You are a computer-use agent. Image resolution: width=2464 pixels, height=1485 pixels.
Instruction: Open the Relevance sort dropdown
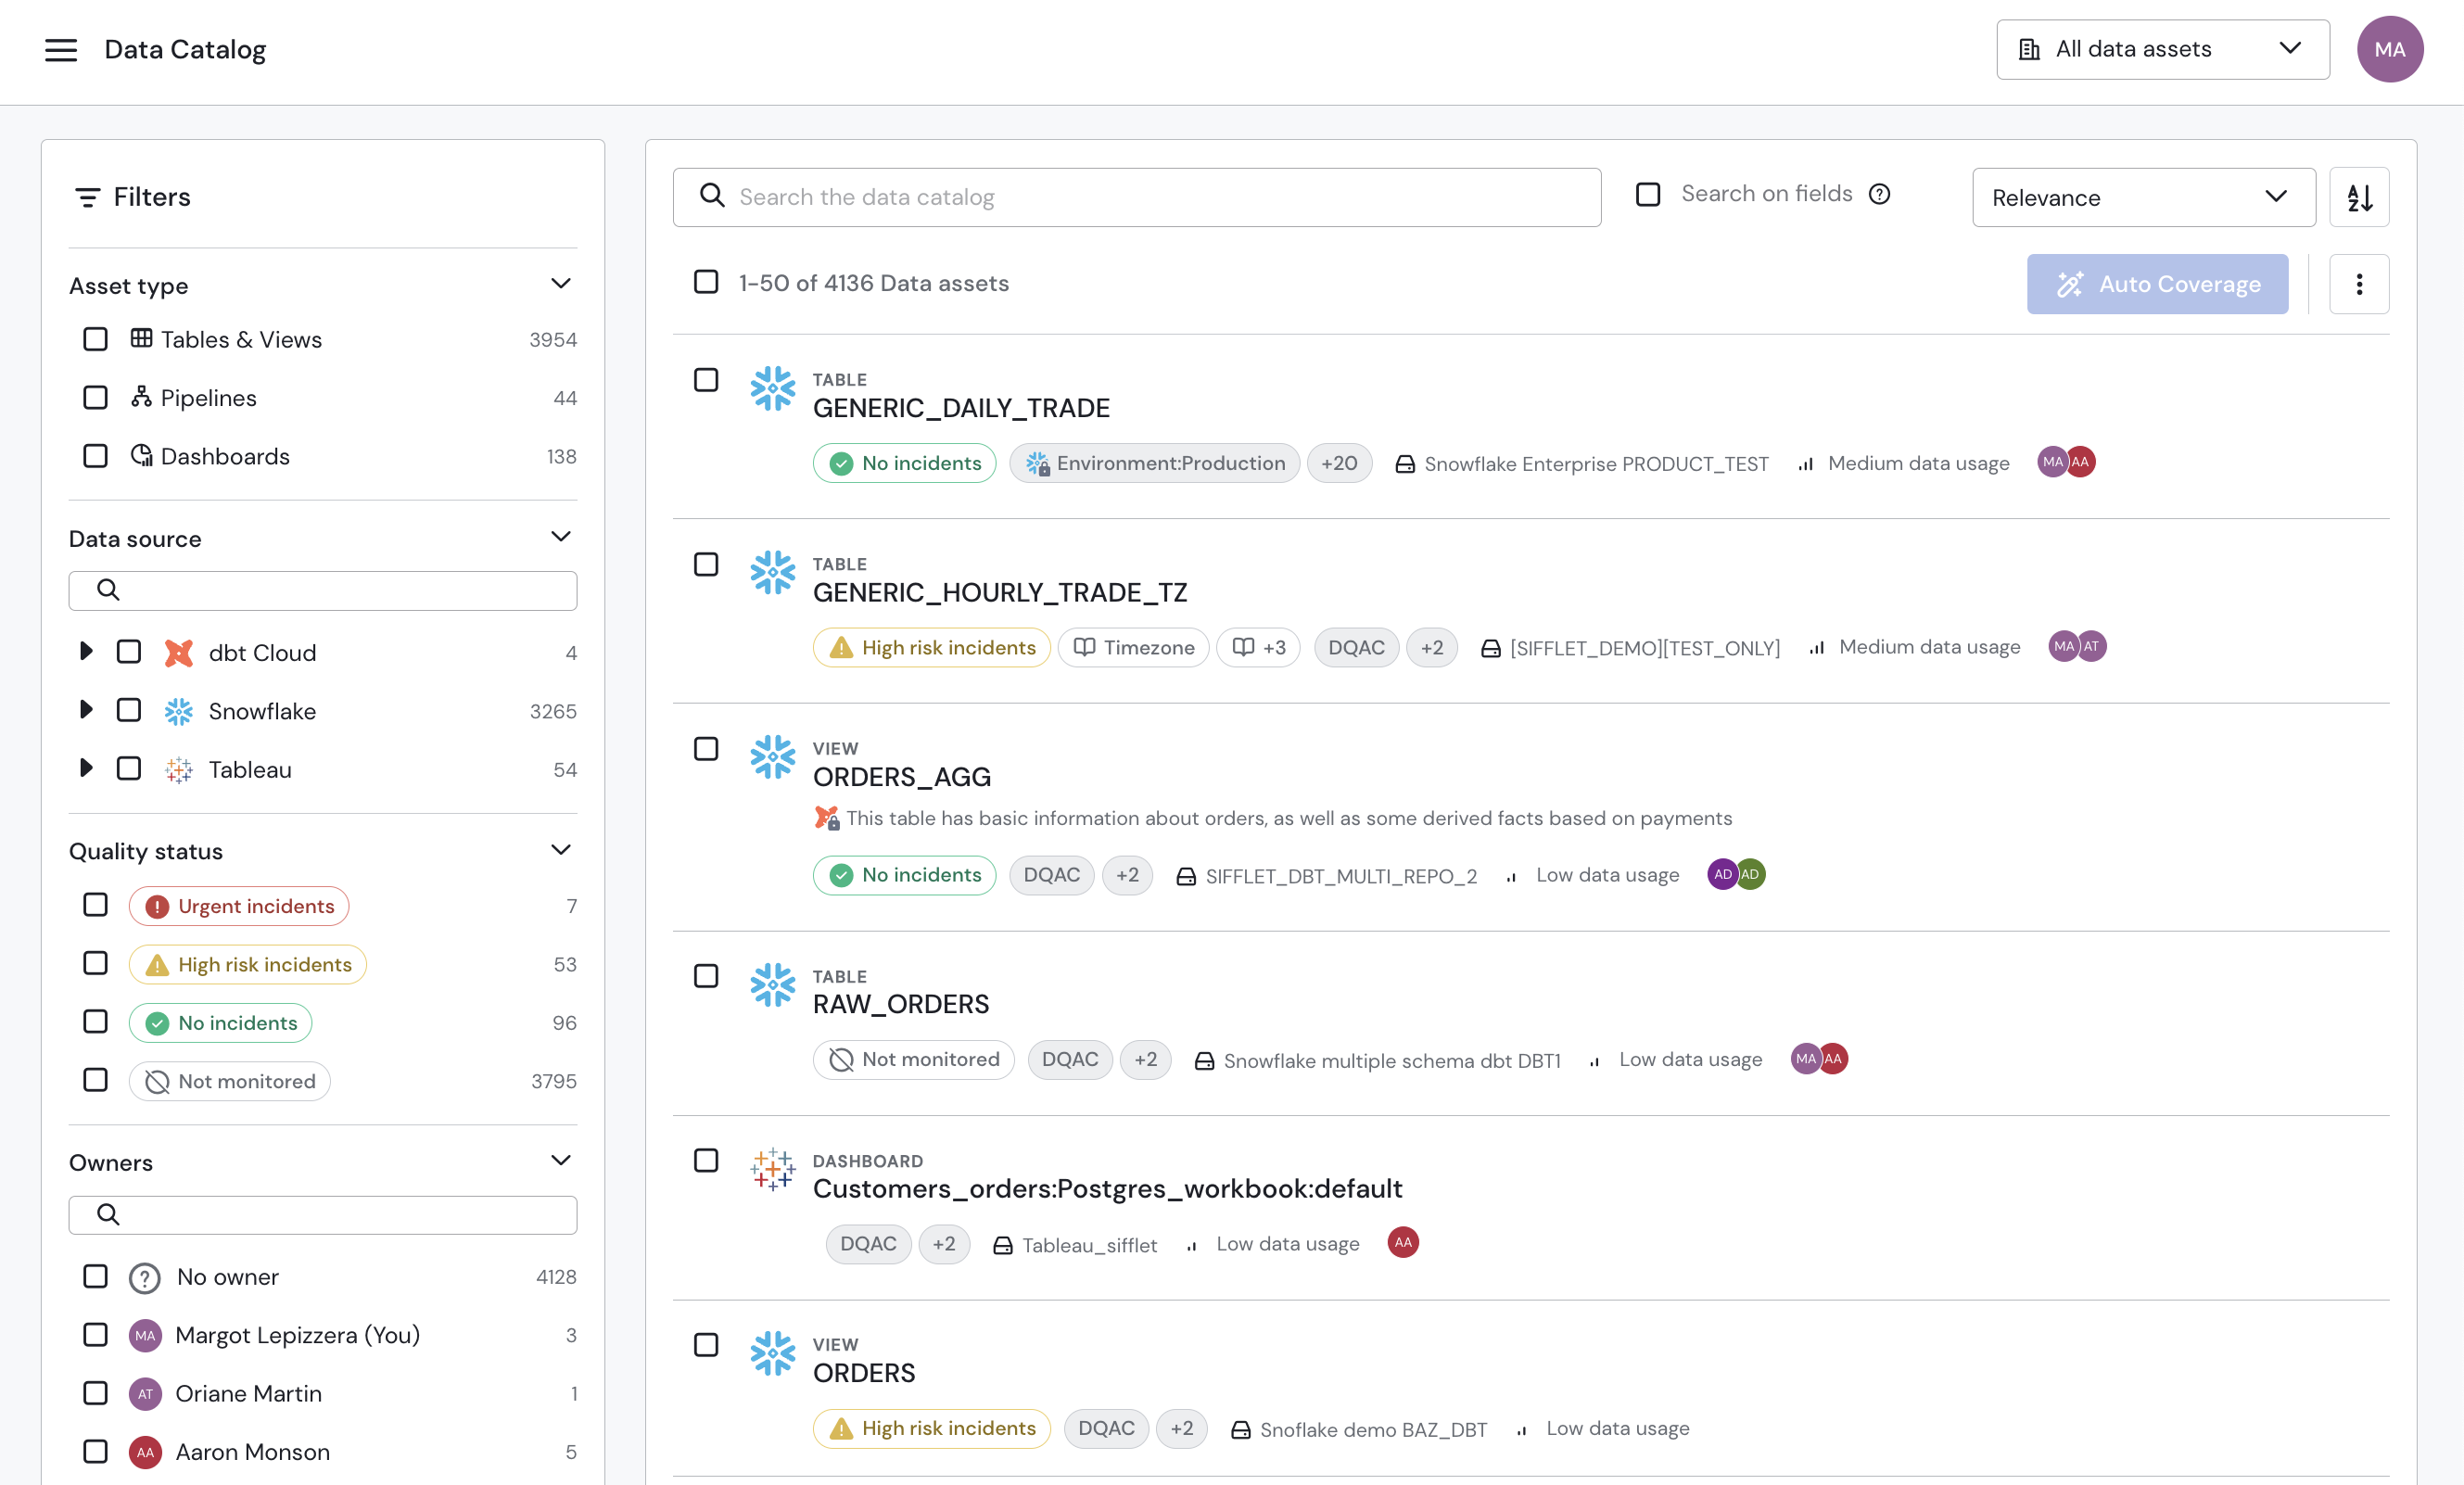click(2143, 197)
